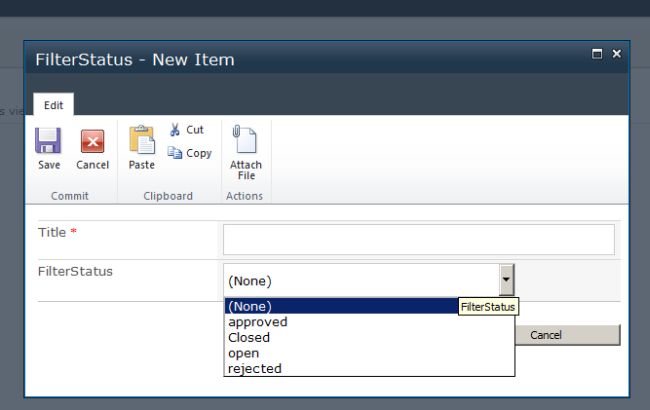
Task: Switch to the Edit ribbon tab
Action: pyautogui.click(x=53, y=105)
